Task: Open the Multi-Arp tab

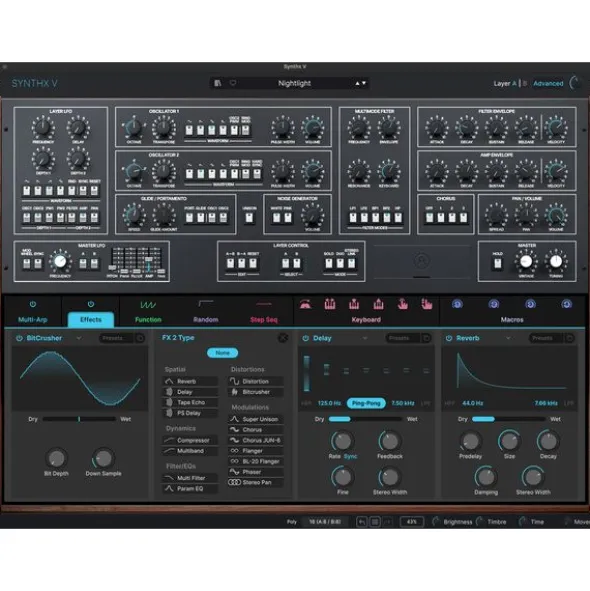Action: coord(33,319)
